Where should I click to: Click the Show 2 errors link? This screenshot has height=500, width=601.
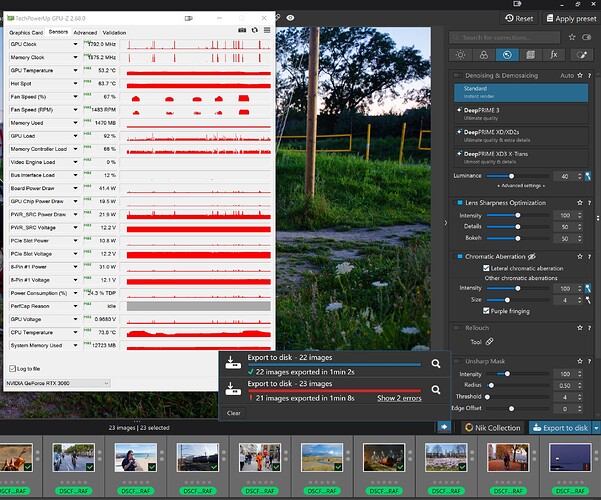point(400,398)
